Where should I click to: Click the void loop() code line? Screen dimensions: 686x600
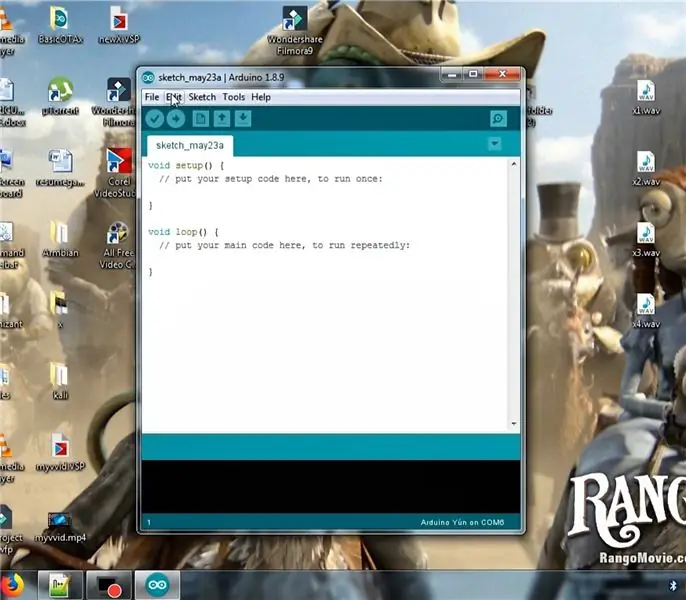pyautogui.click(x=184, y=232)
